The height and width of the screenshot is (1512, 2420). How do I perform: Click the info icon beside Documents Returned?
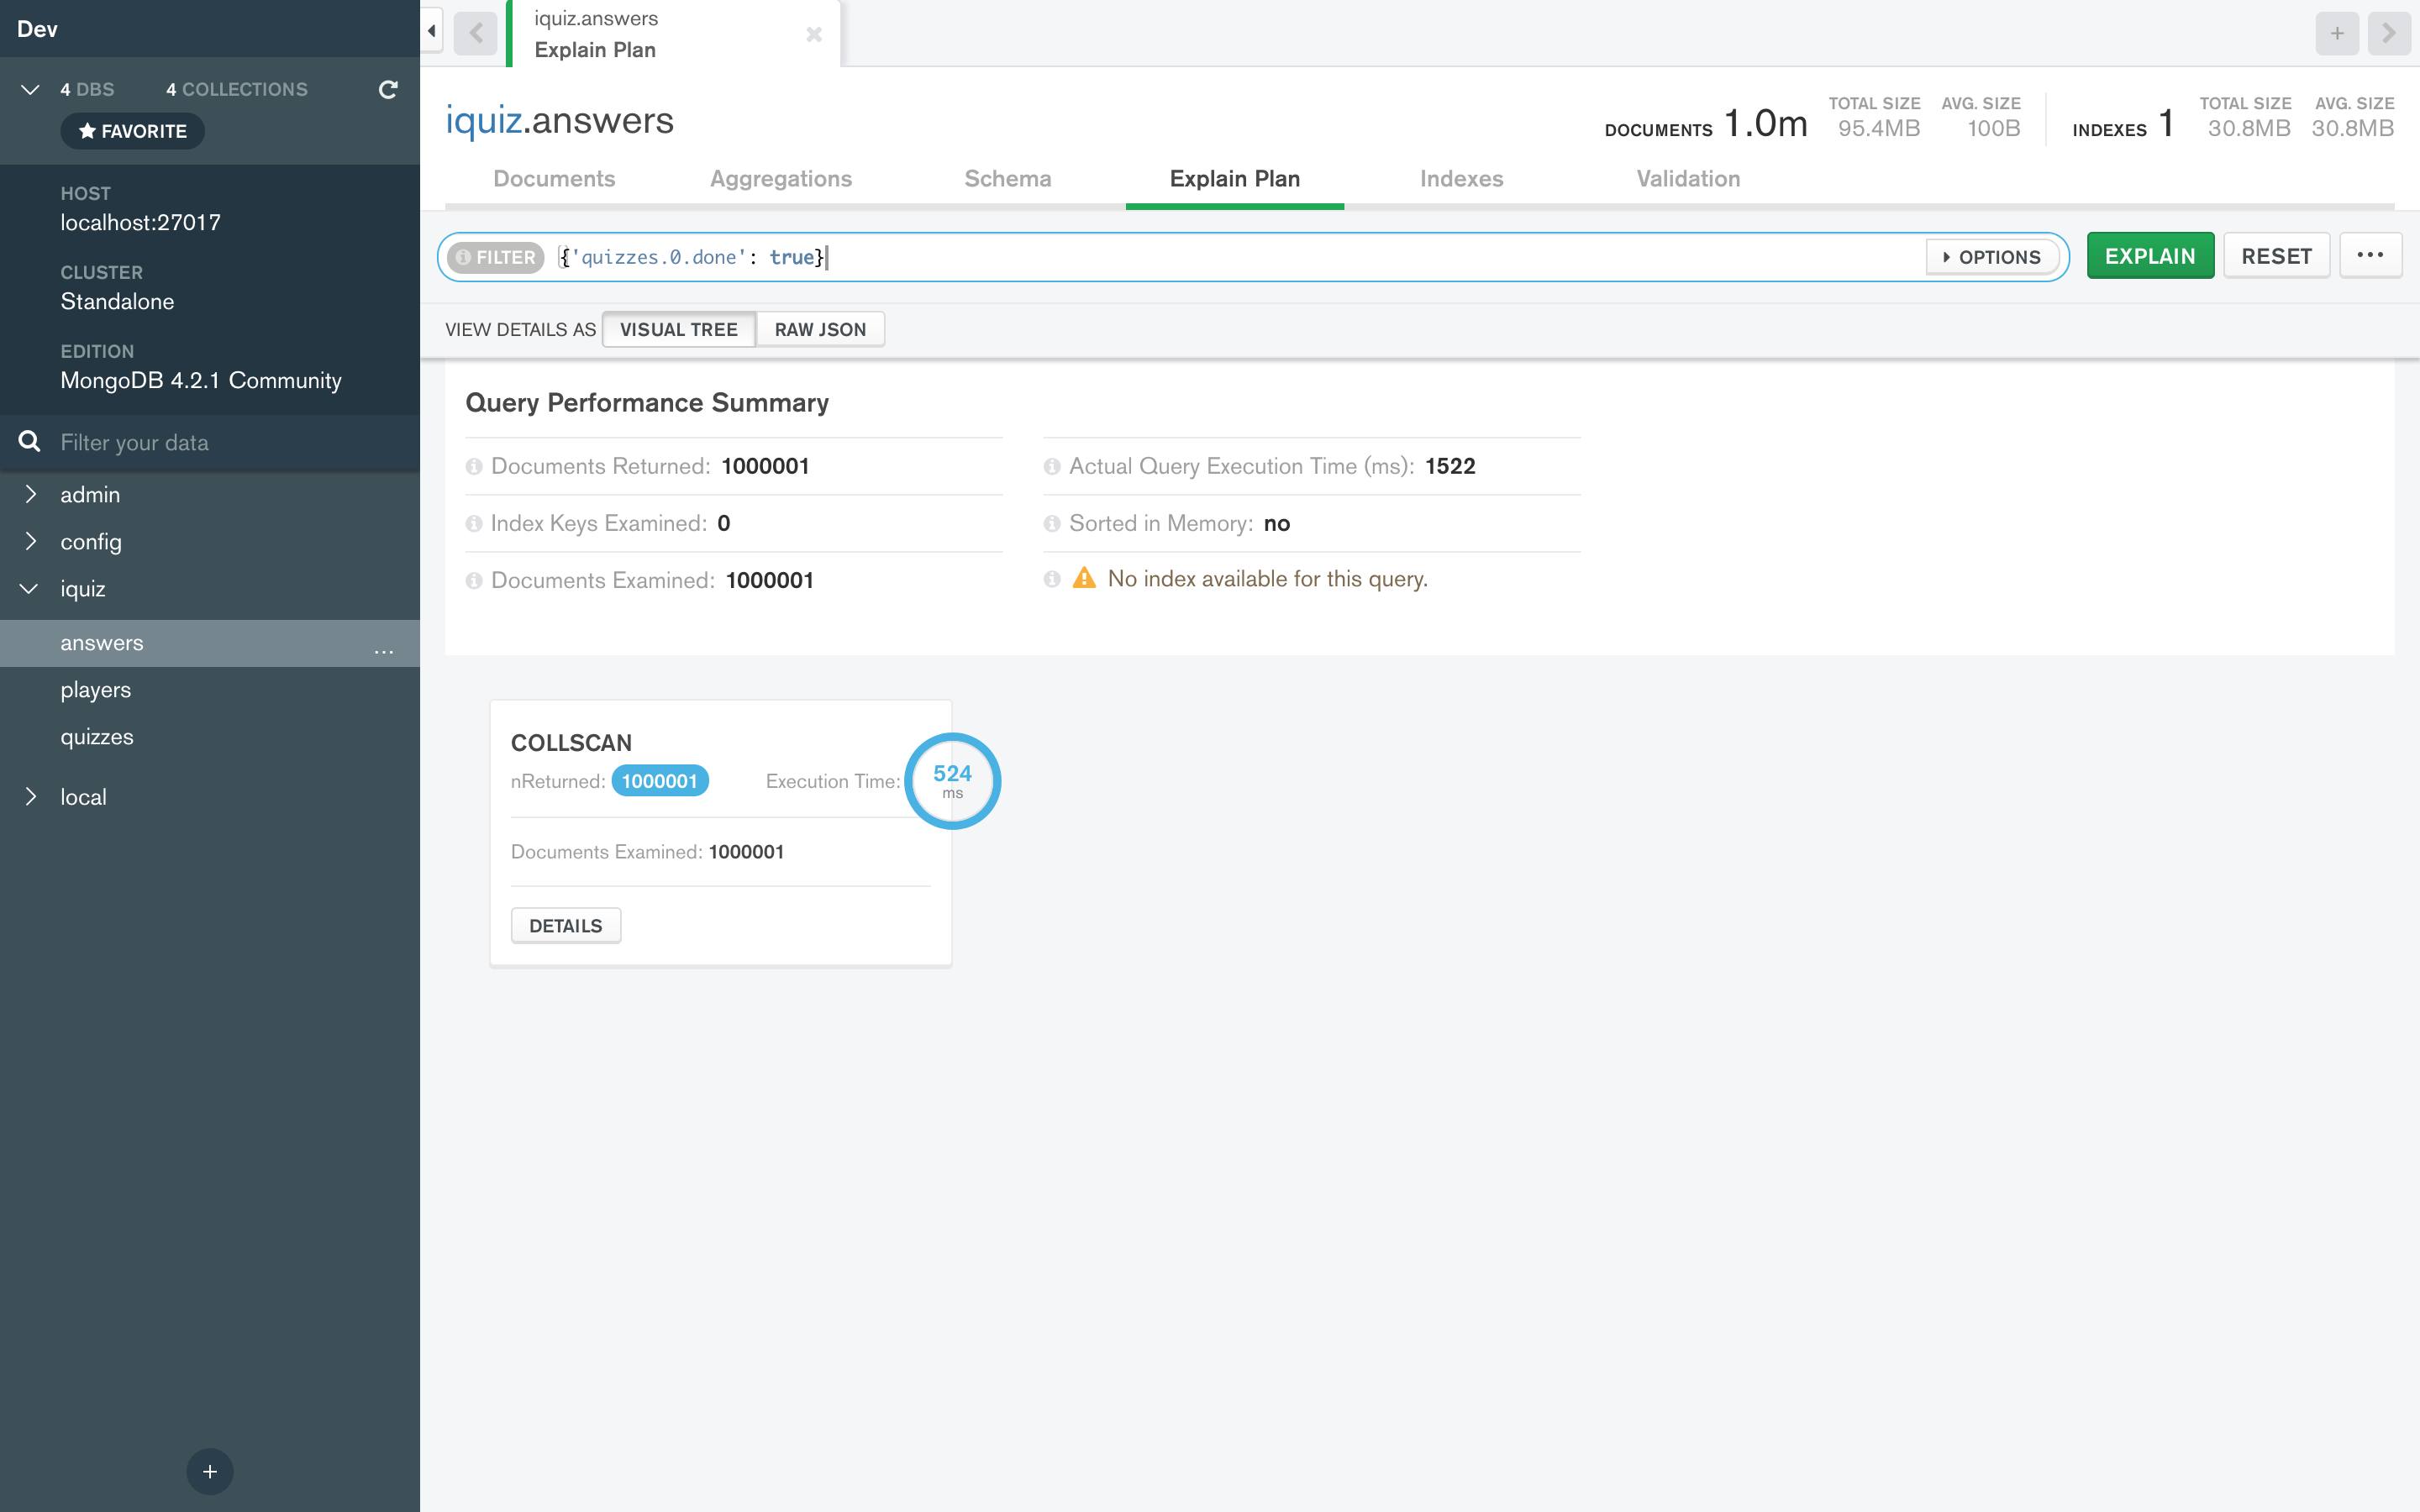click(474, 467)
